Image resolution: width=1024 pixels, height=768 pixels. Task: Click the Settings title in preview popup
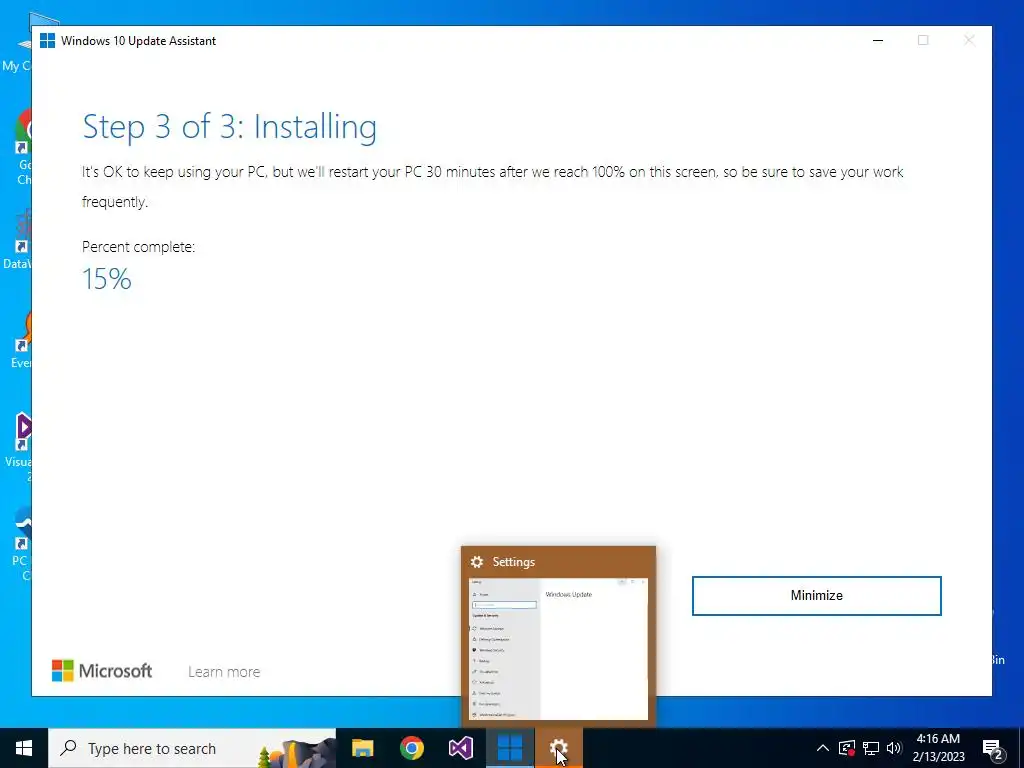[513, 562]
